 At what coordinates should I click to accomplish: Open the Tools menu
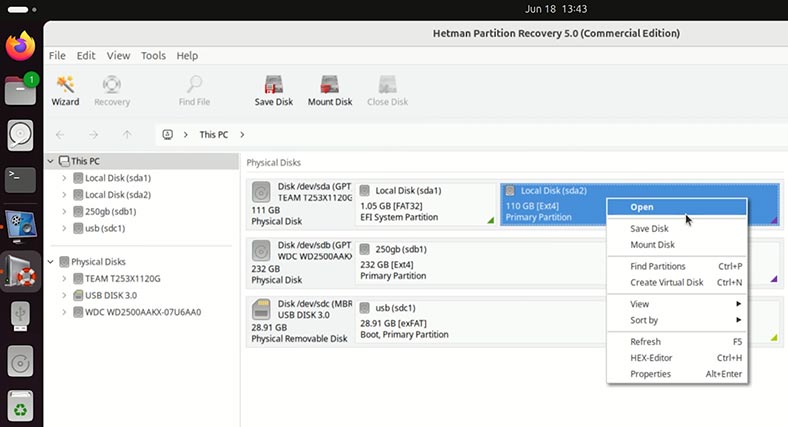pyautogui.click(x=153, y=56)
